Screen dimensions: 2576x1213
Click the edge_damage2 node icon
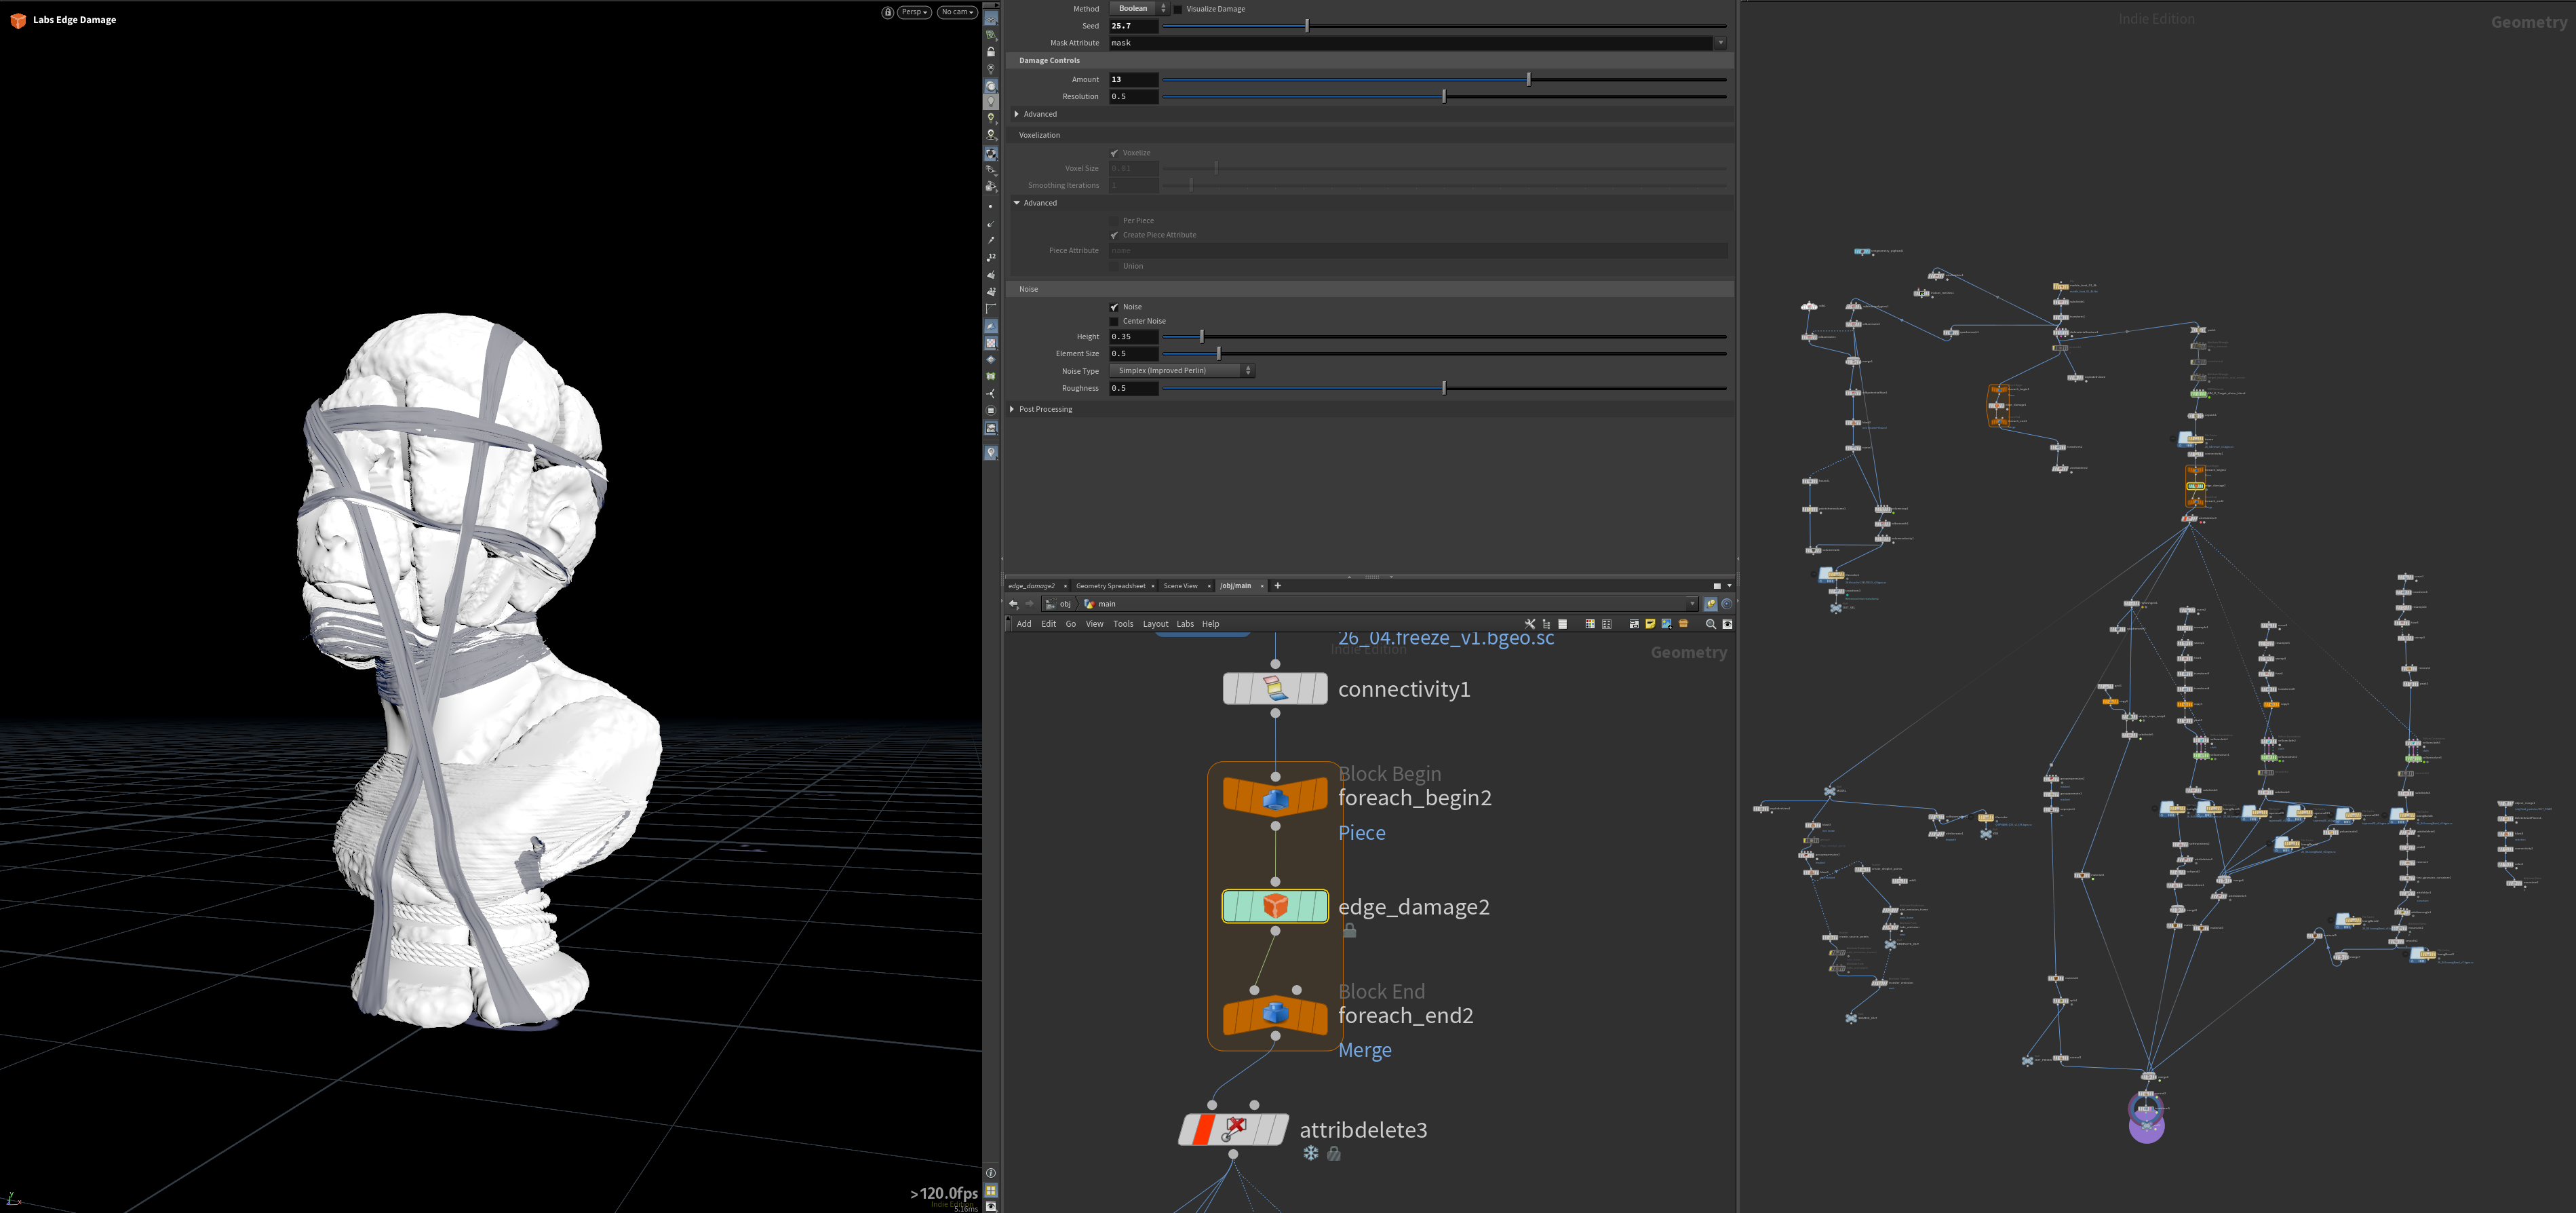1275,906
